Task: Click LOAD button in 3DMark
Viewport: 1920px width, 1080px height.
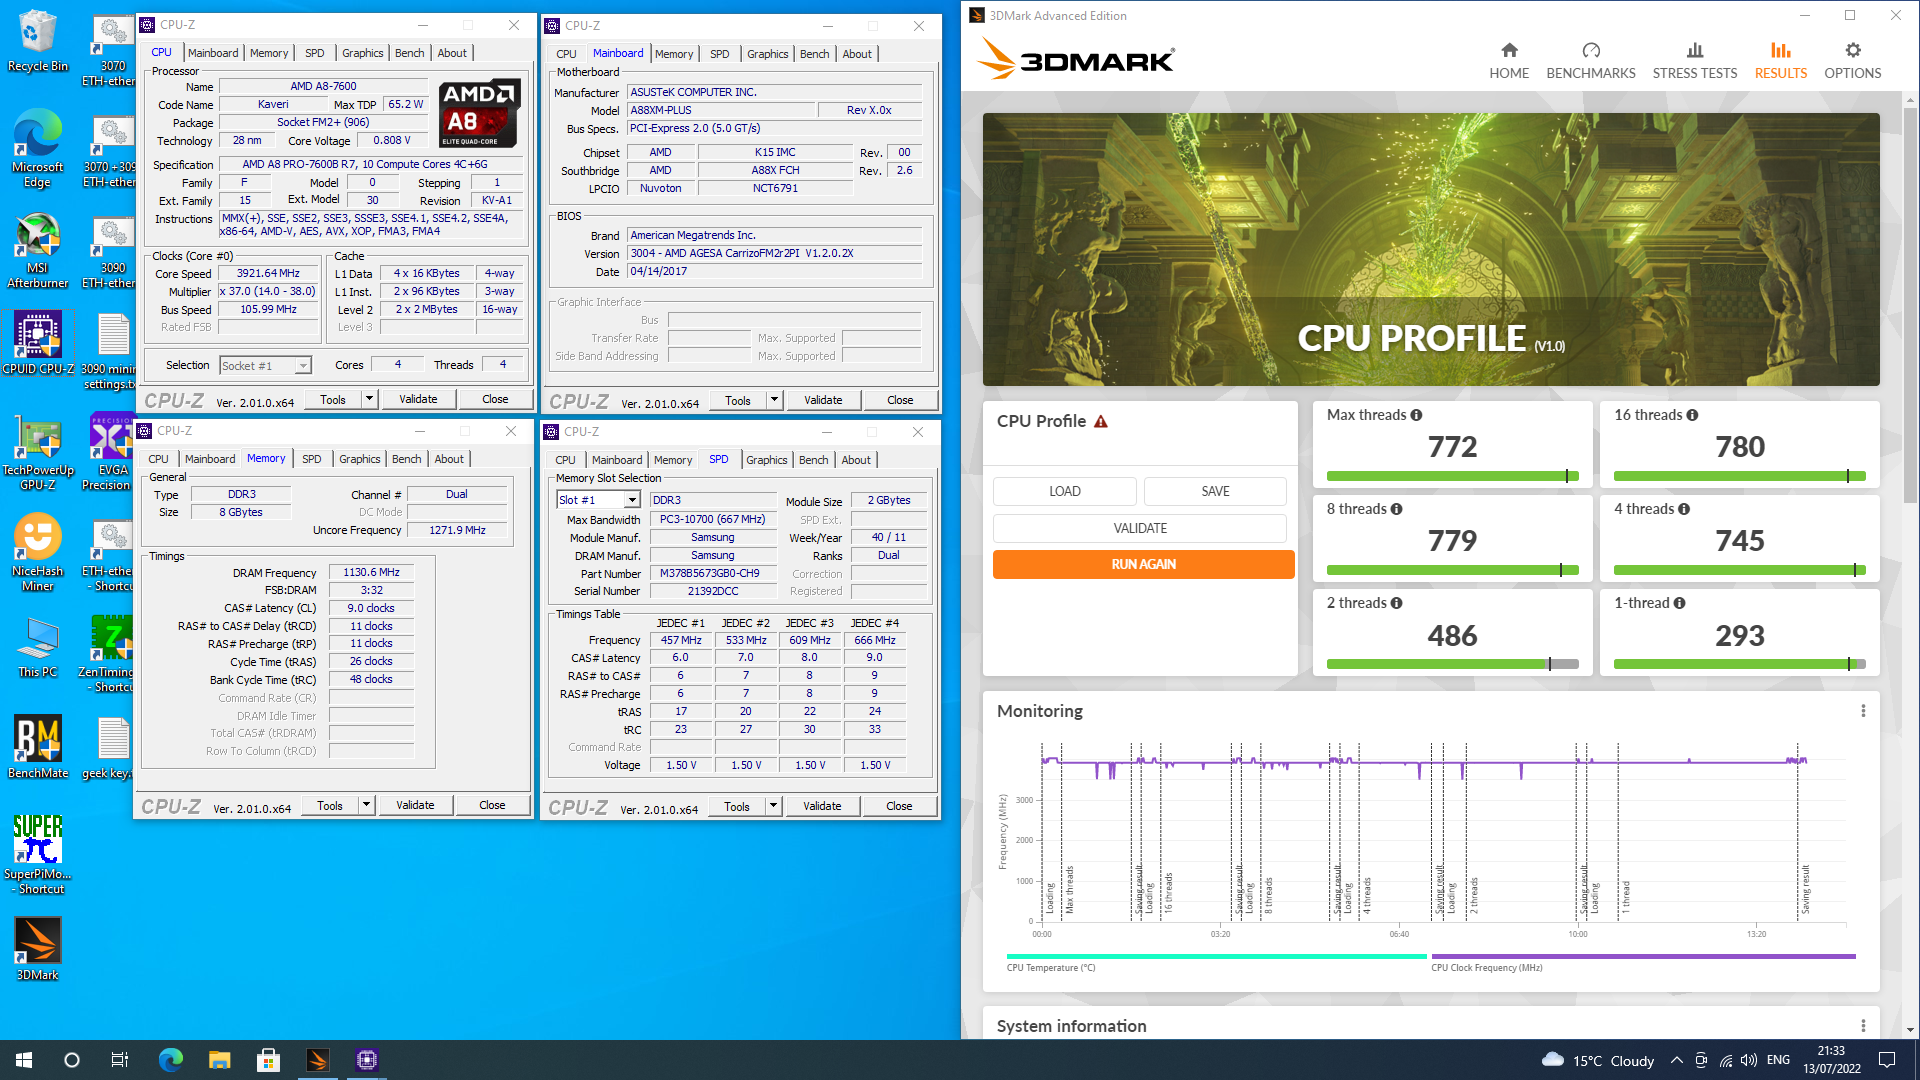Action: pos(1065,491)
